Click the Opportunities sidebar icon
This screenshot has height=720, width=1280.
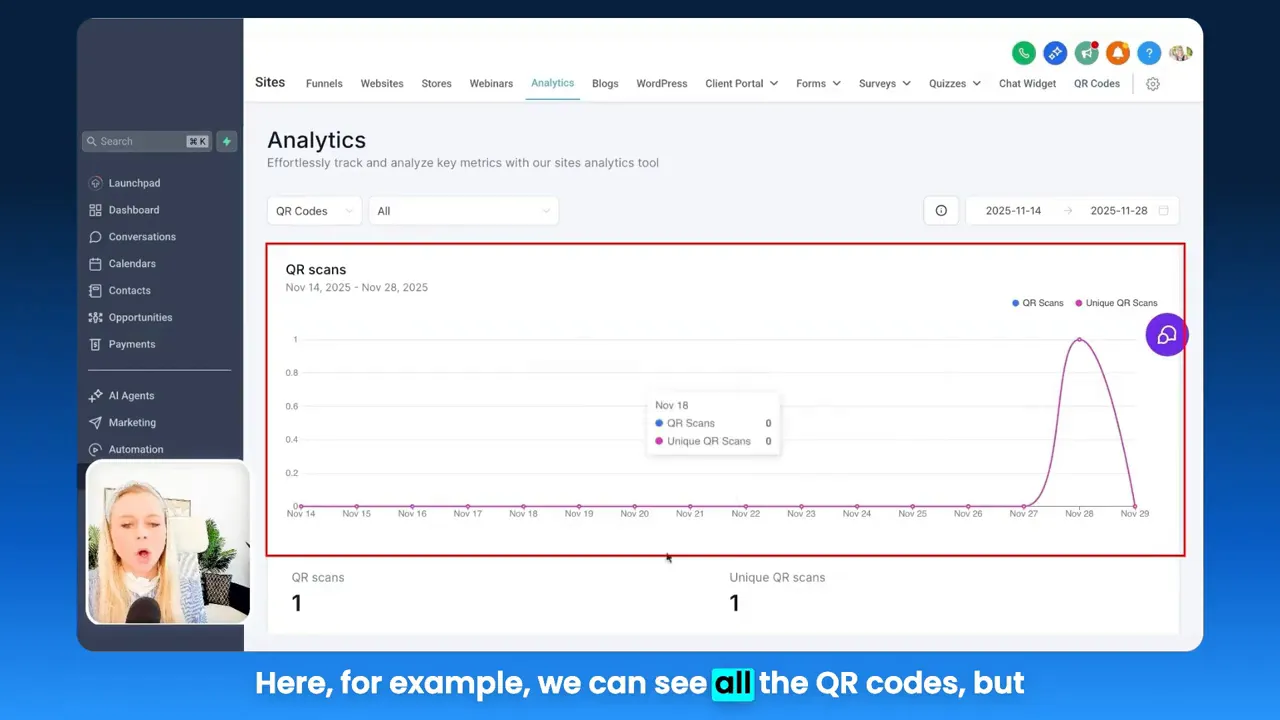96,318
